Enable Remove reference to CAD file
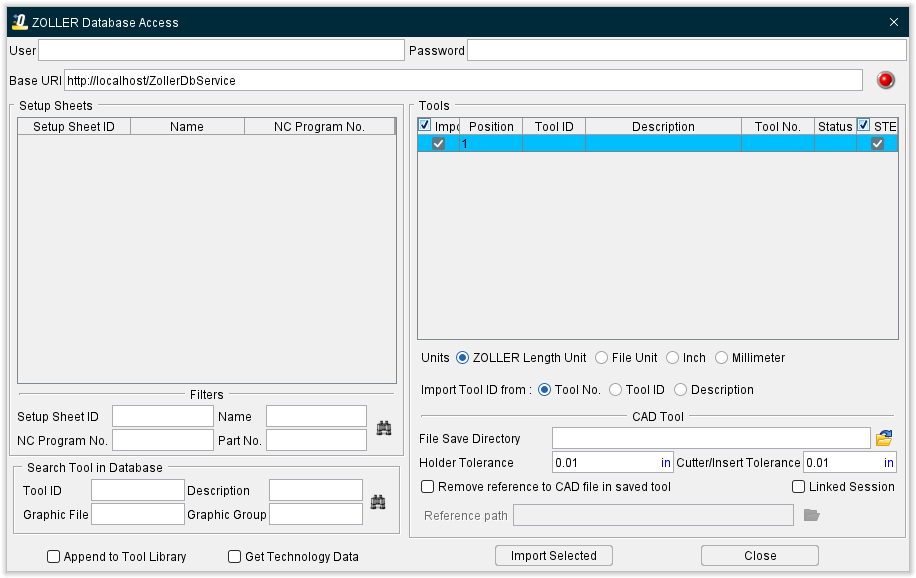This screenshot has width=916, height=578. [428, 487]
